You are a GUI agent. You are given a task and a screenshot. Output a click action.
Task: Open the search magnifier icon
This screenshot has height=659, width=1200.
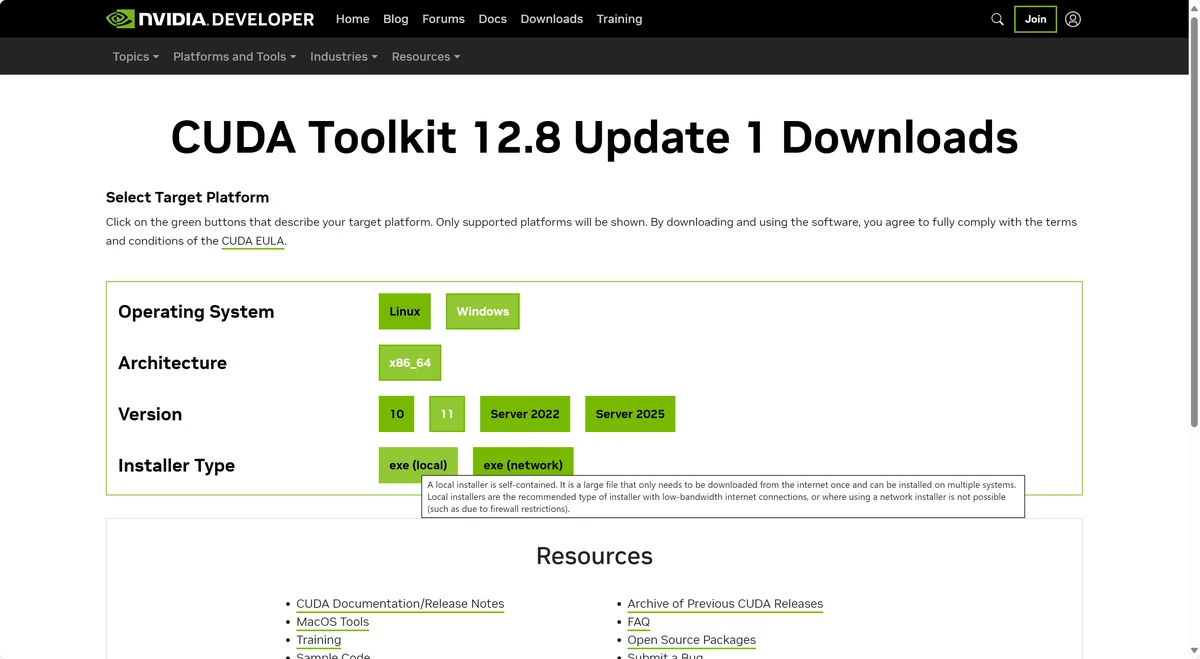tap(997, 19)
